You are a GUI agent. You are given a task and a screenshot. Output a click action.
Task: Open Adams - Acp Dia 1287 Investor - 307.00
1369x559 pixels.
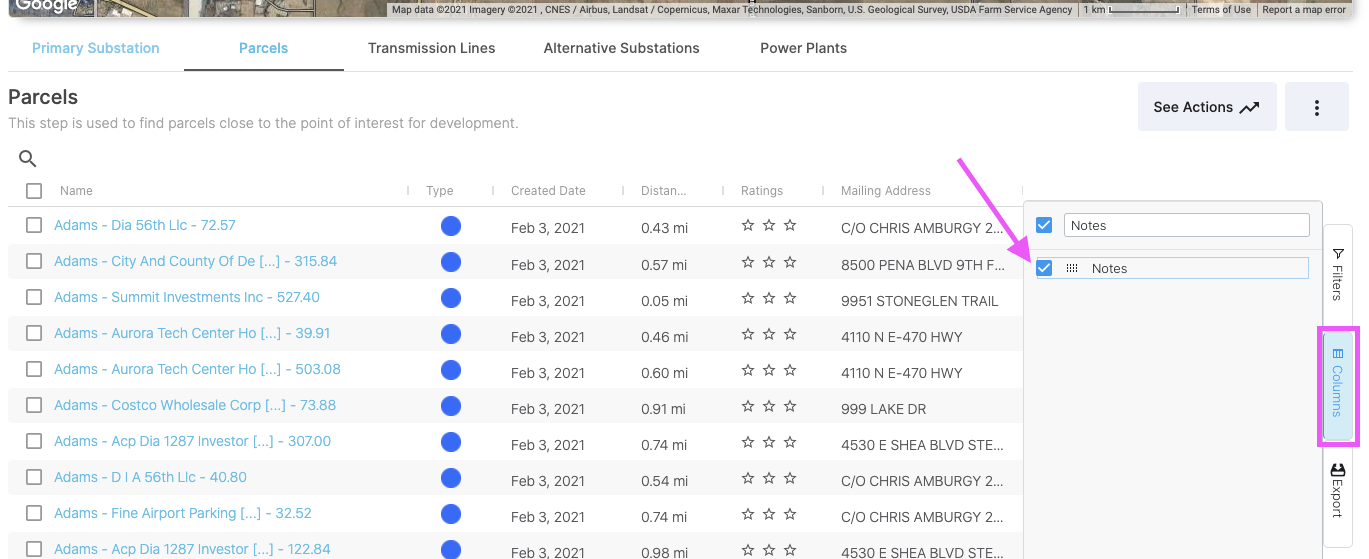click(x=192, y=441)
